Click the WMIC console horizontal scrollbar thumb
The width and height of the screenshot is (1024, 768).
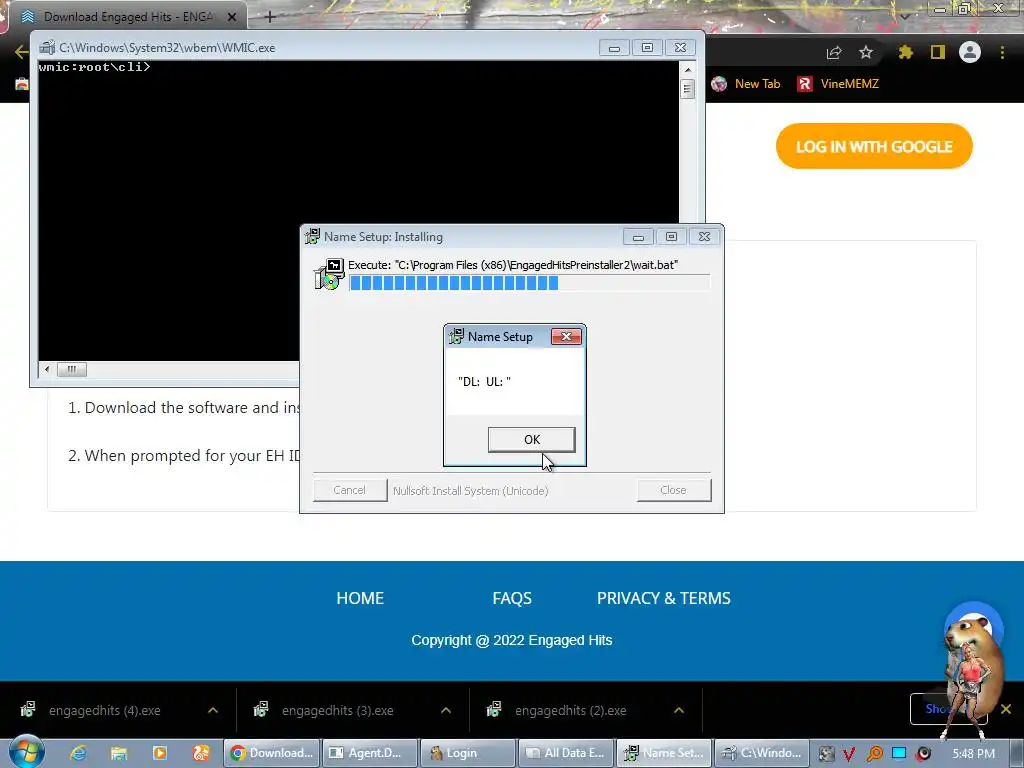(71, 370)
